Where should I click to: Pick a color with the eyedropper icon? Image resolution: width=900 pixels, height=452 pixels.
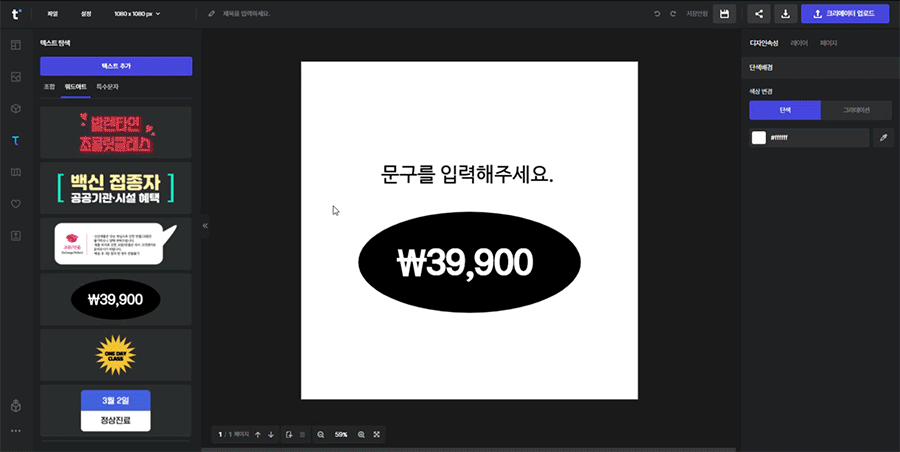tap(884, 138)
